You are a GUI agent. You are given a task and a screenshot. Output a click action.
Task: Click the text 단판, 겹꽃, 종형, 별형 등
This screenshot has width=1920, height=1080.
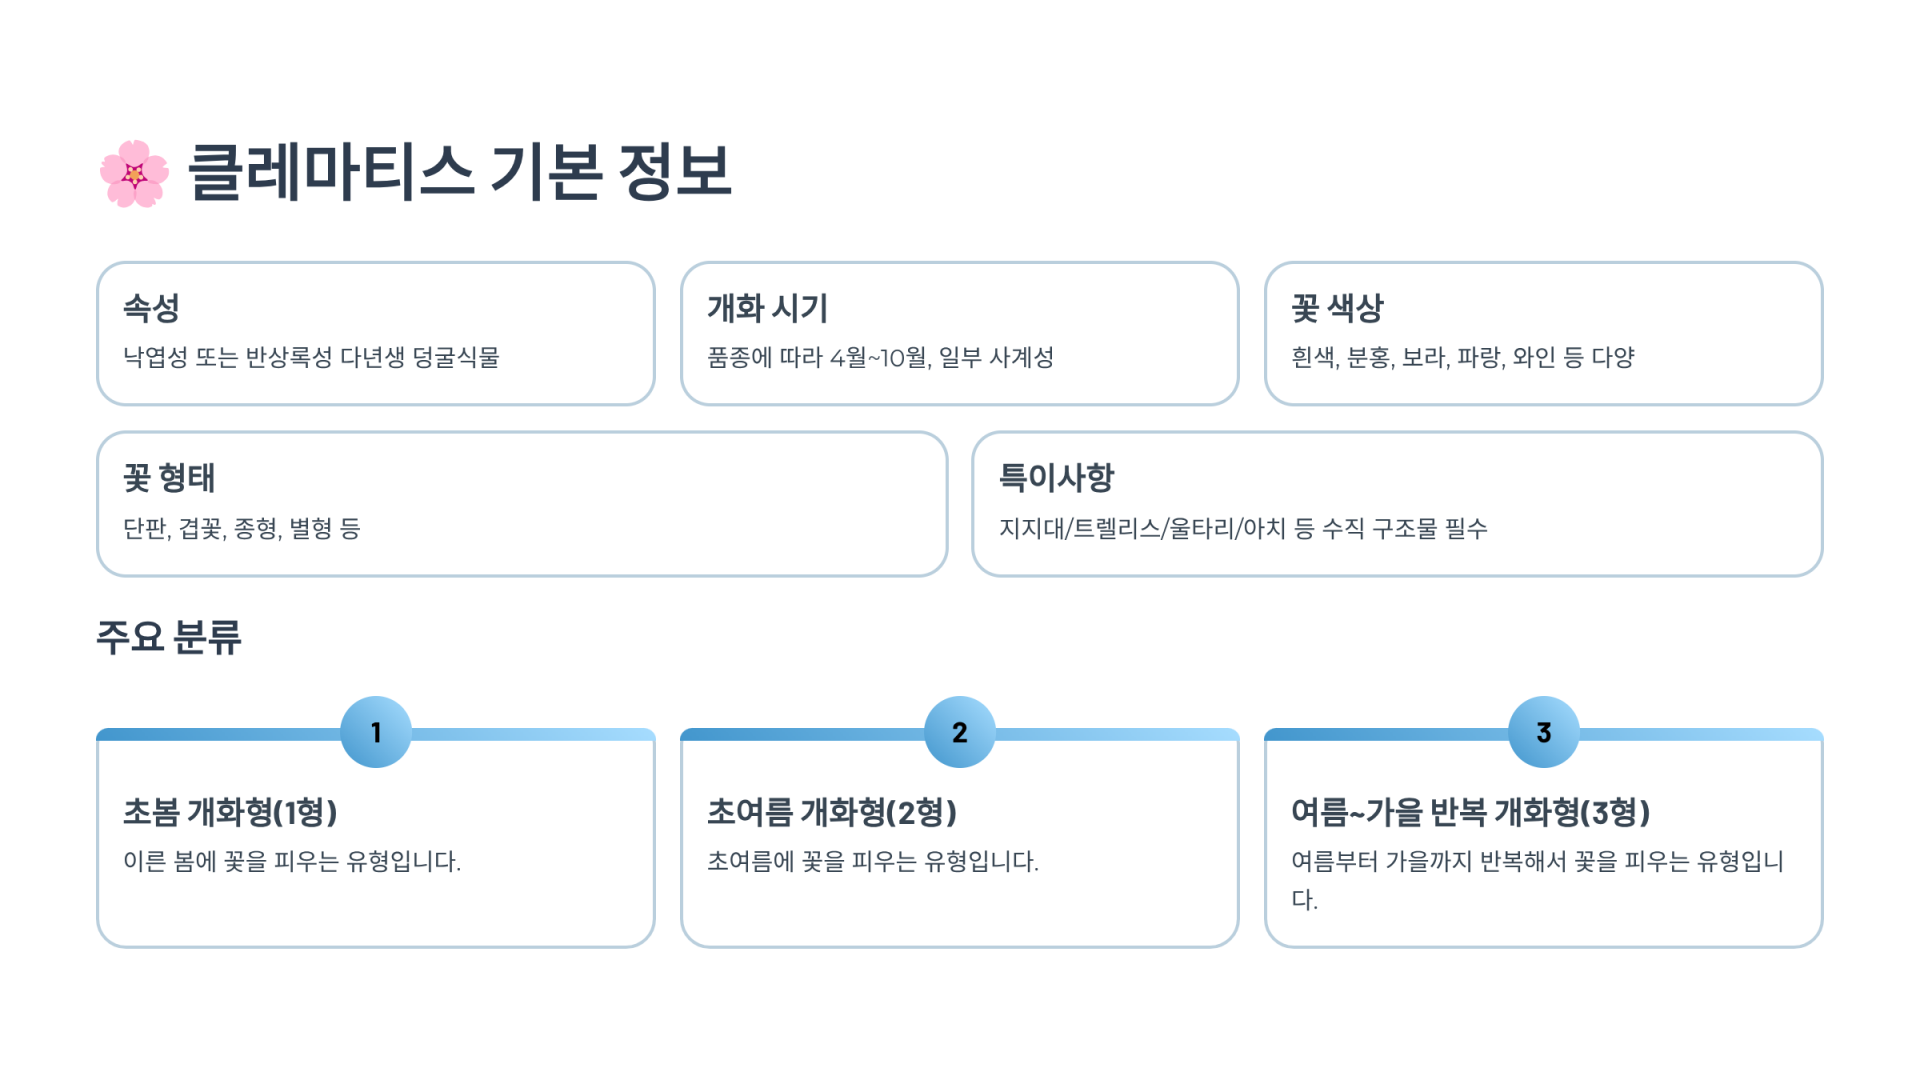[x=241, y=528]
